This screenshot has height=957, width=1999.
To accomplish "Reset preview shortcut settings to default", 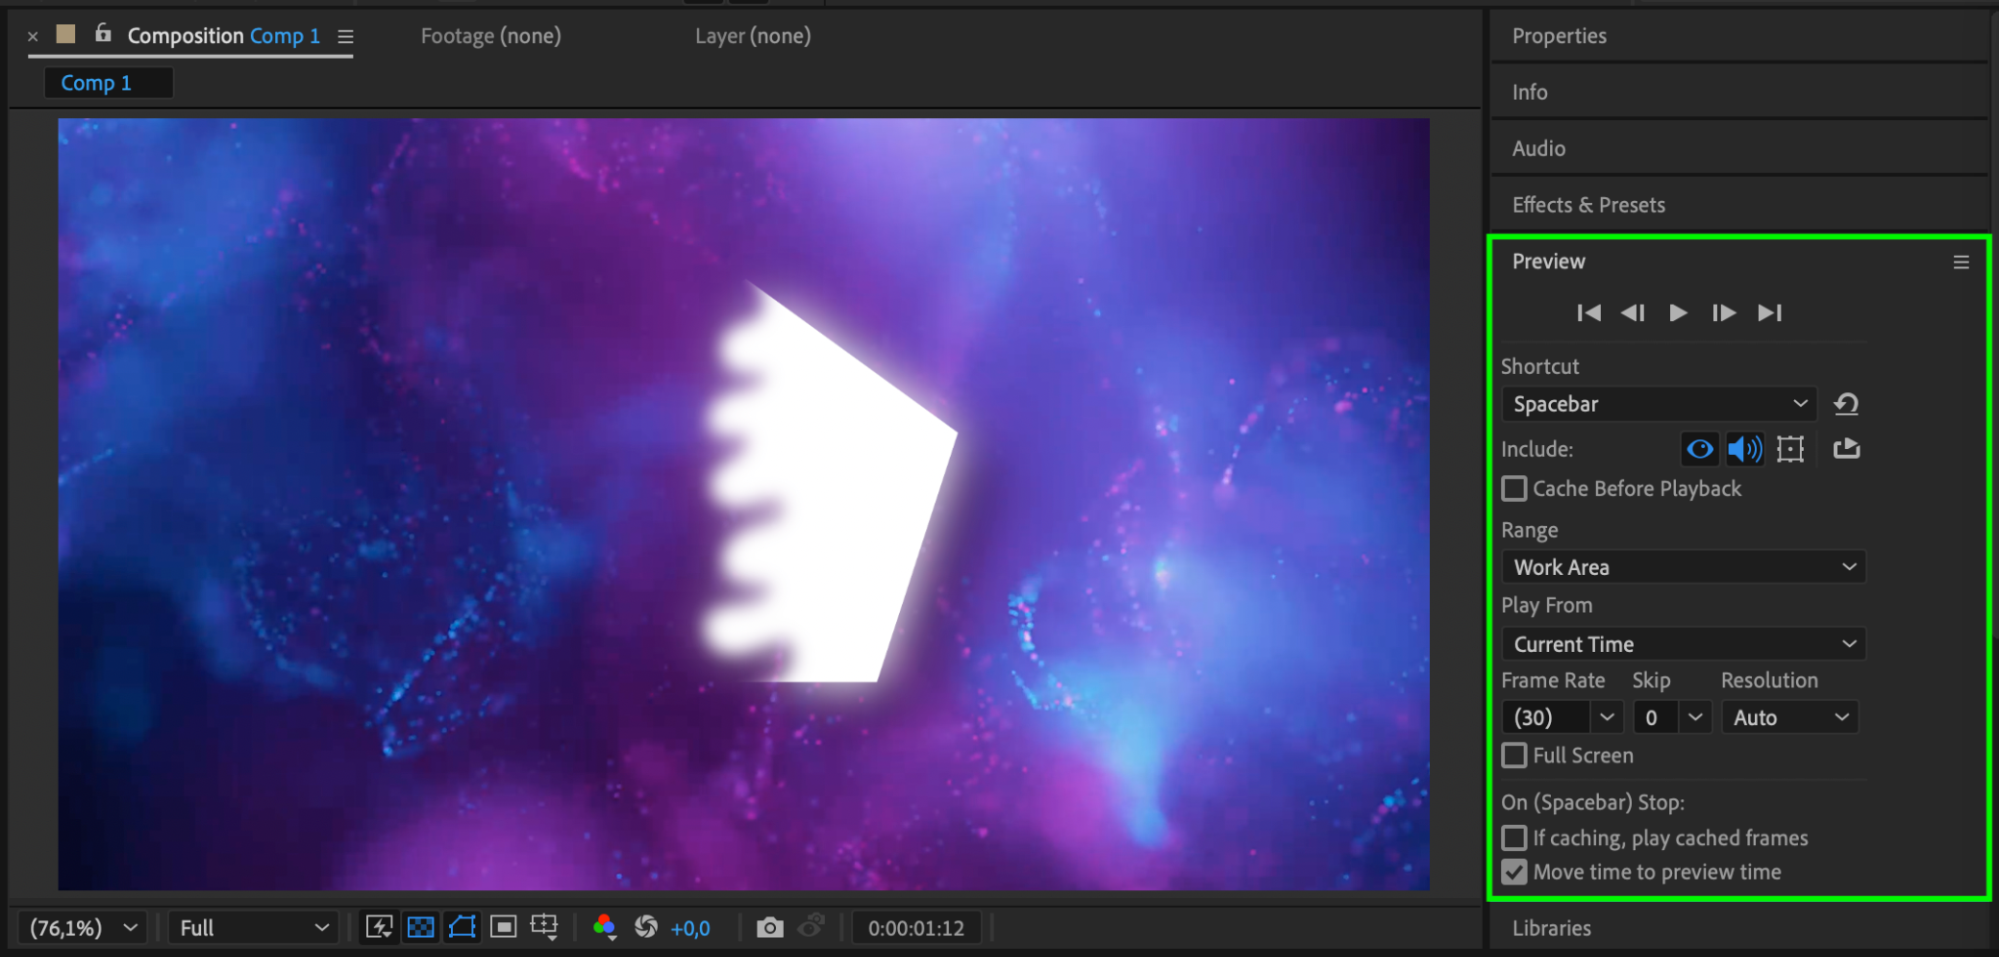I will (1846, 404).
